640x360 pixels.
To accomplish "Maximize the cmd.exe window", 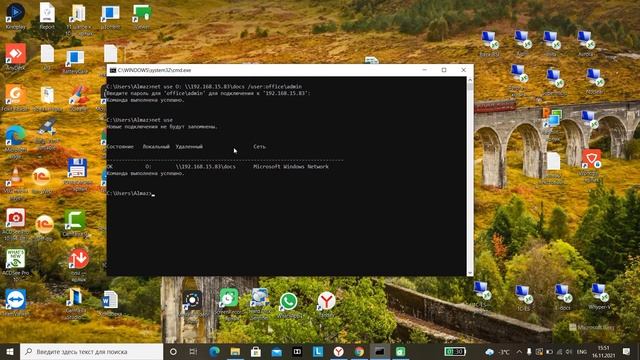I will pyautogui.click(x=444, y=70).
